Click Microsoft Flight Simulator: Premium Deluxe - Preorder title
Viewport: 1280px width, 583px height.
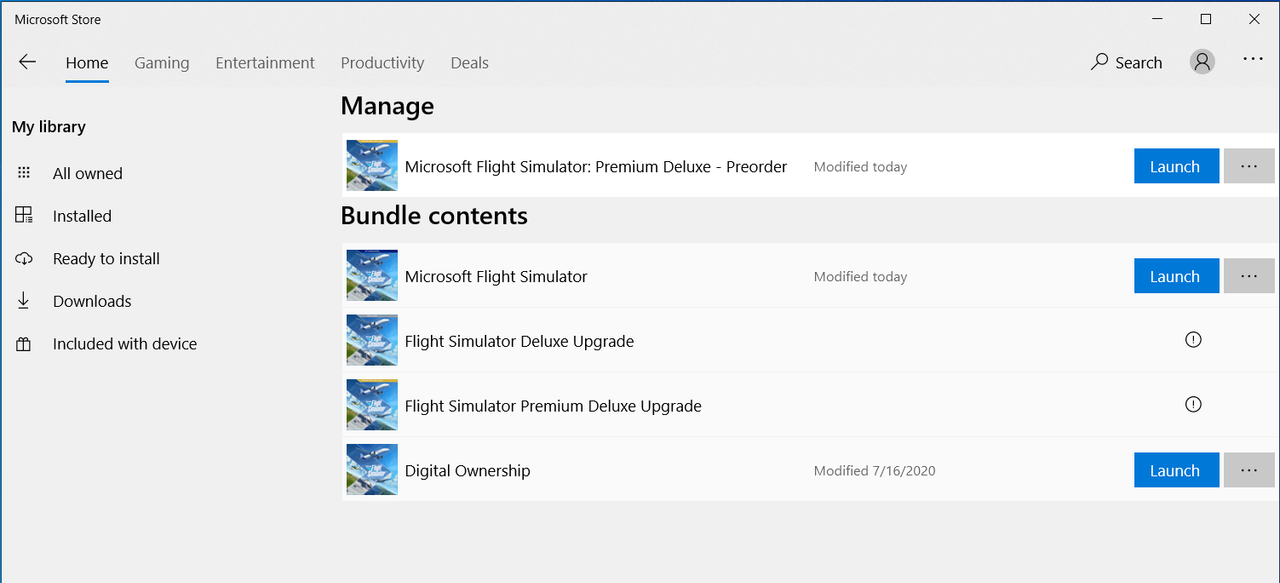596,166
